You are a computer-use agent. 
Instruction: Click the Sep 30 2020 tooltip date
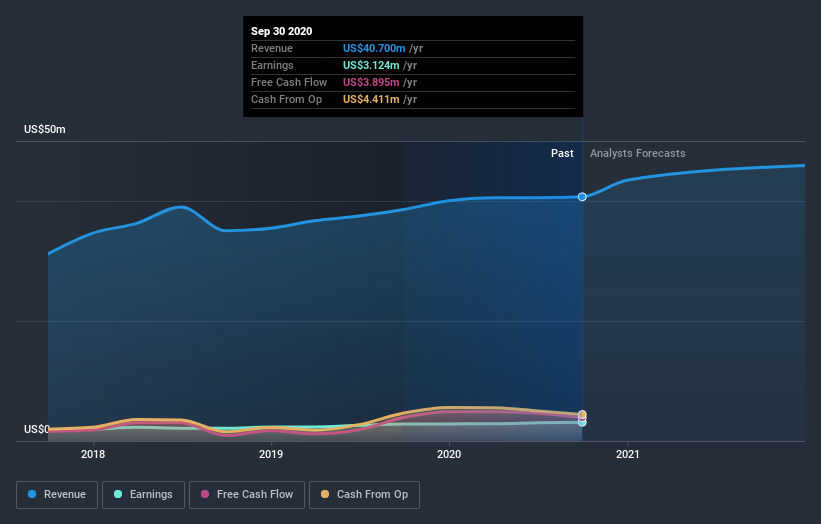pyautogui.click(x=281, y=31)
